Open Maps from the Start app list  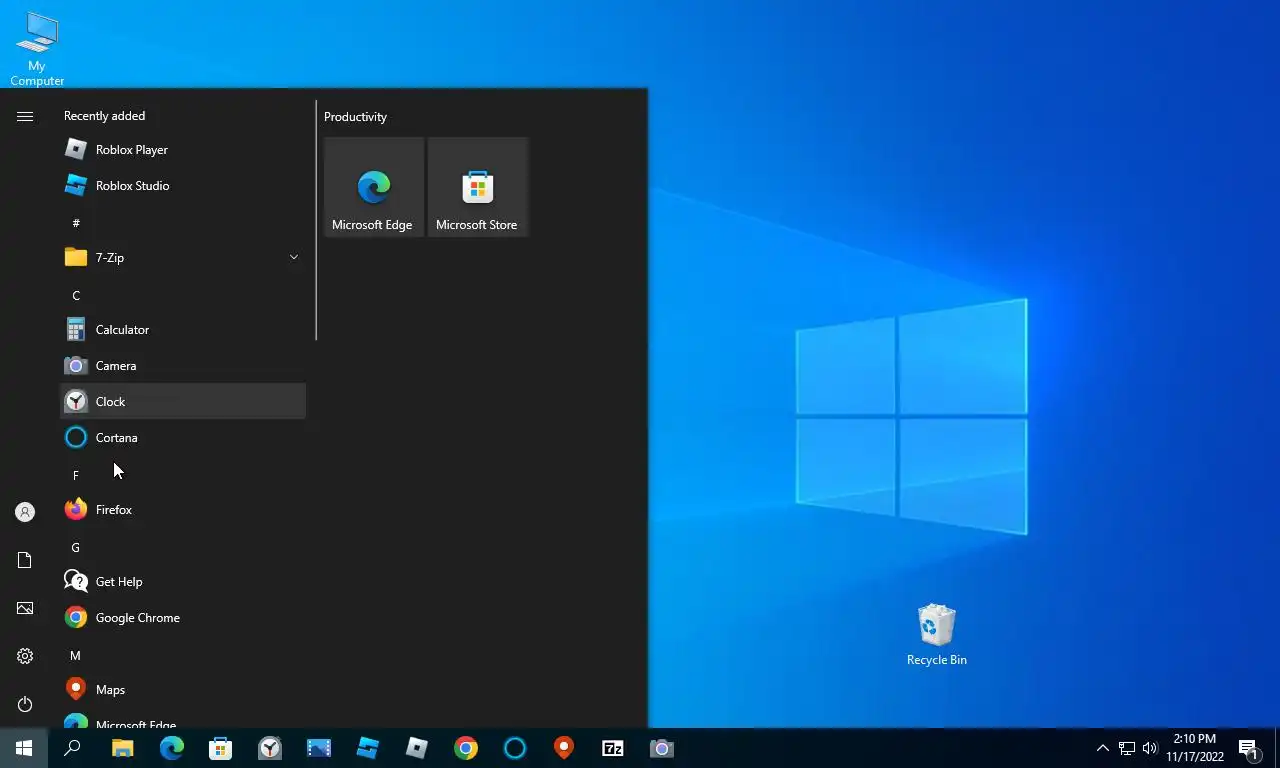183,690
